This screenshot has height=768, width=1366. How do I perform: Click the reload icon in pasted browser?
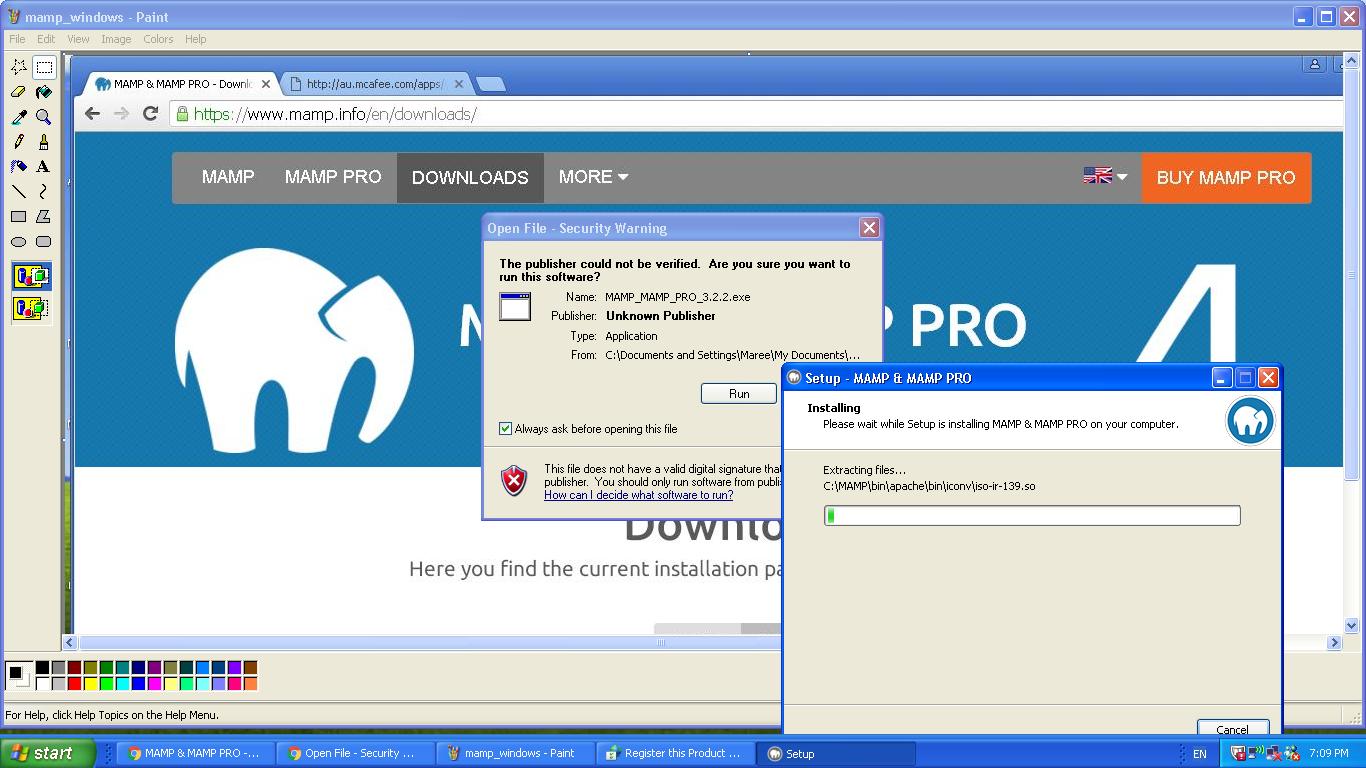pos(151,114)
